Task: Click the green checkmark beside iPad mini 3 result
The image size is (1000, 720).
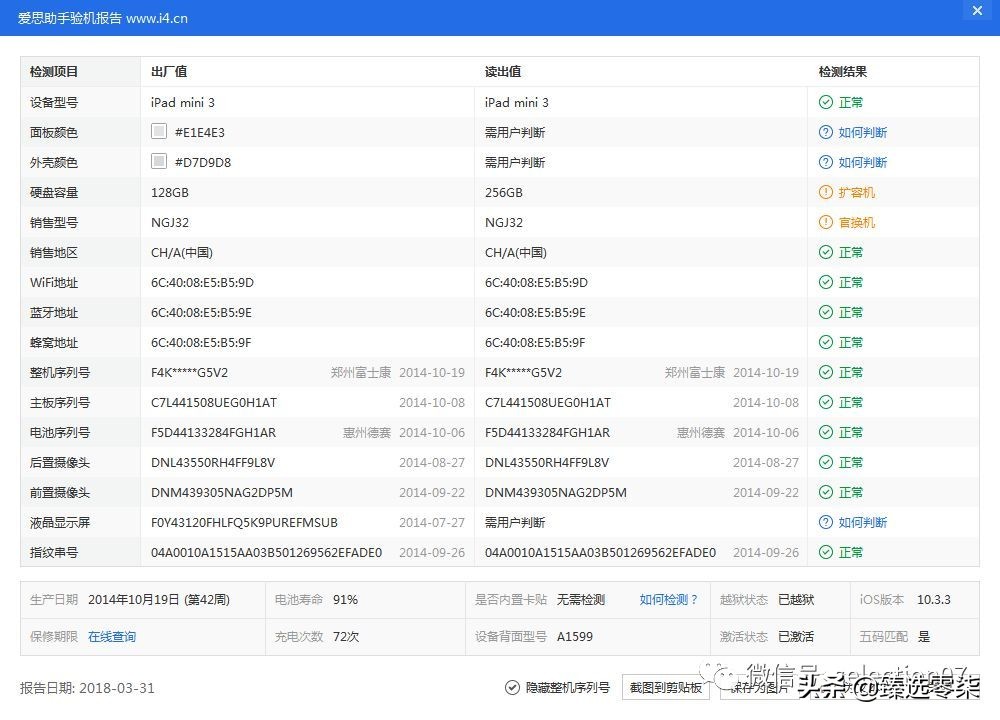Action: (825, 102)
